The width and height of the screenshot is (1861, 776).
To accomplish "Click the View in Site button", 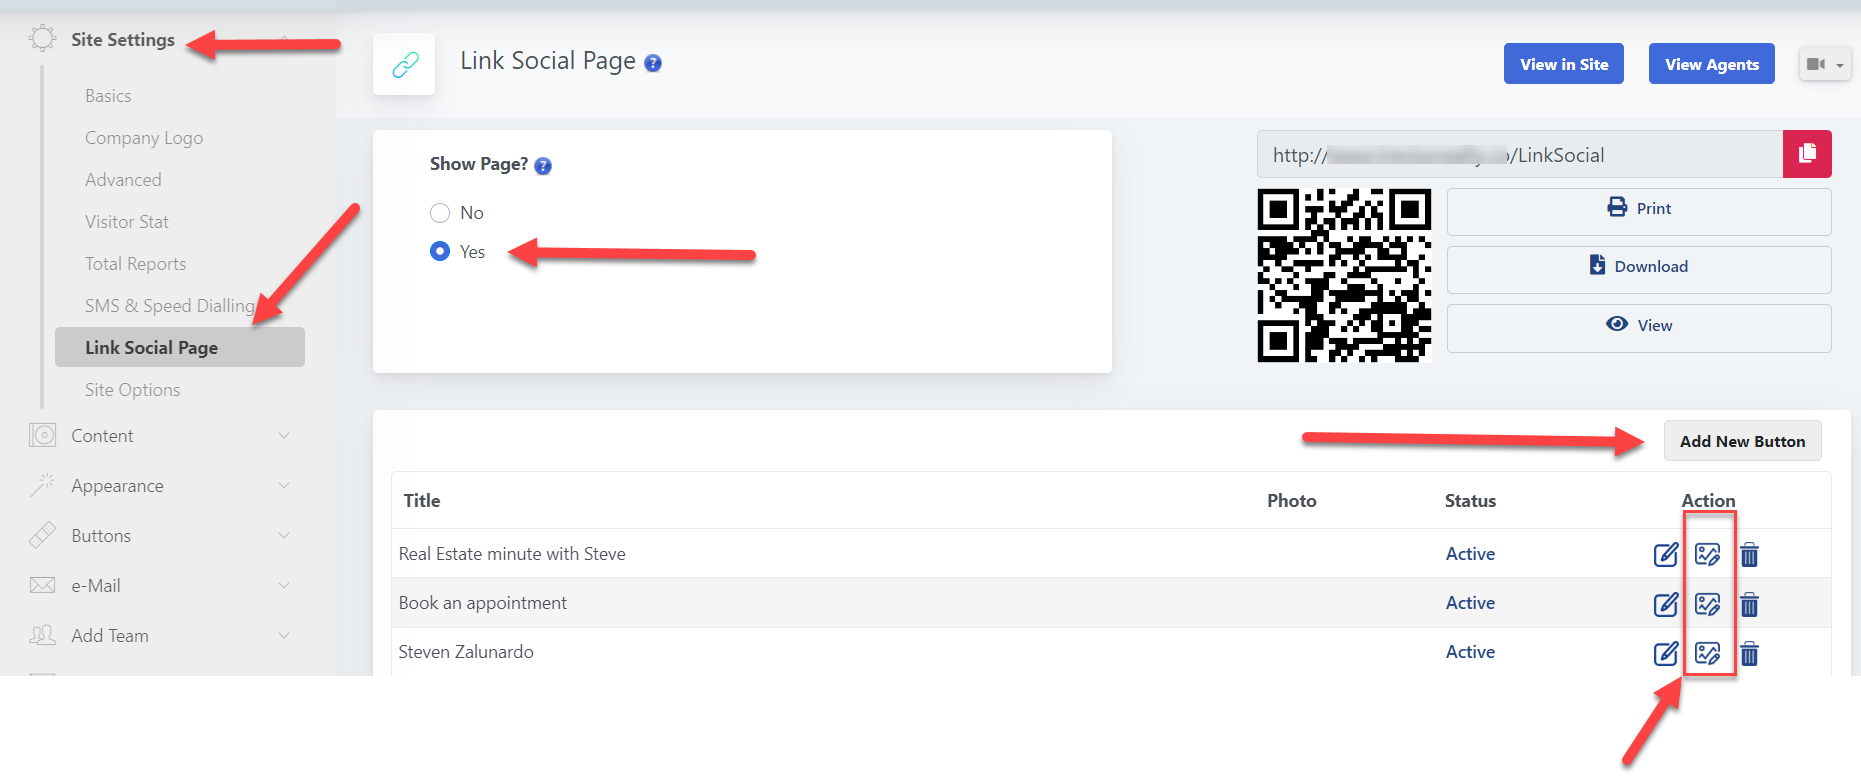I will click(1563, 64).
